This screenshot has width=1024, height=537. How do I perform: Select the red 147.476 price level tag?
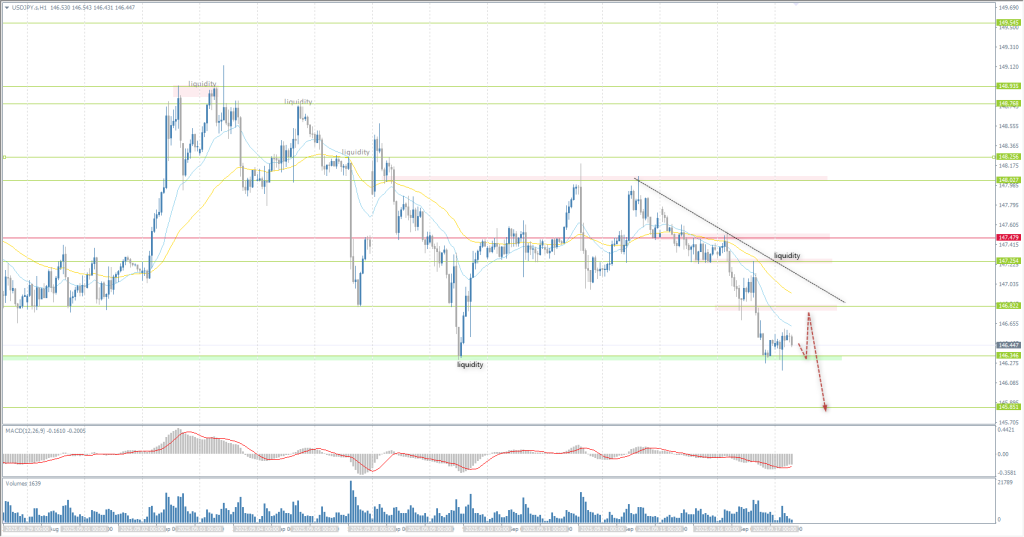coord(1007,238)
